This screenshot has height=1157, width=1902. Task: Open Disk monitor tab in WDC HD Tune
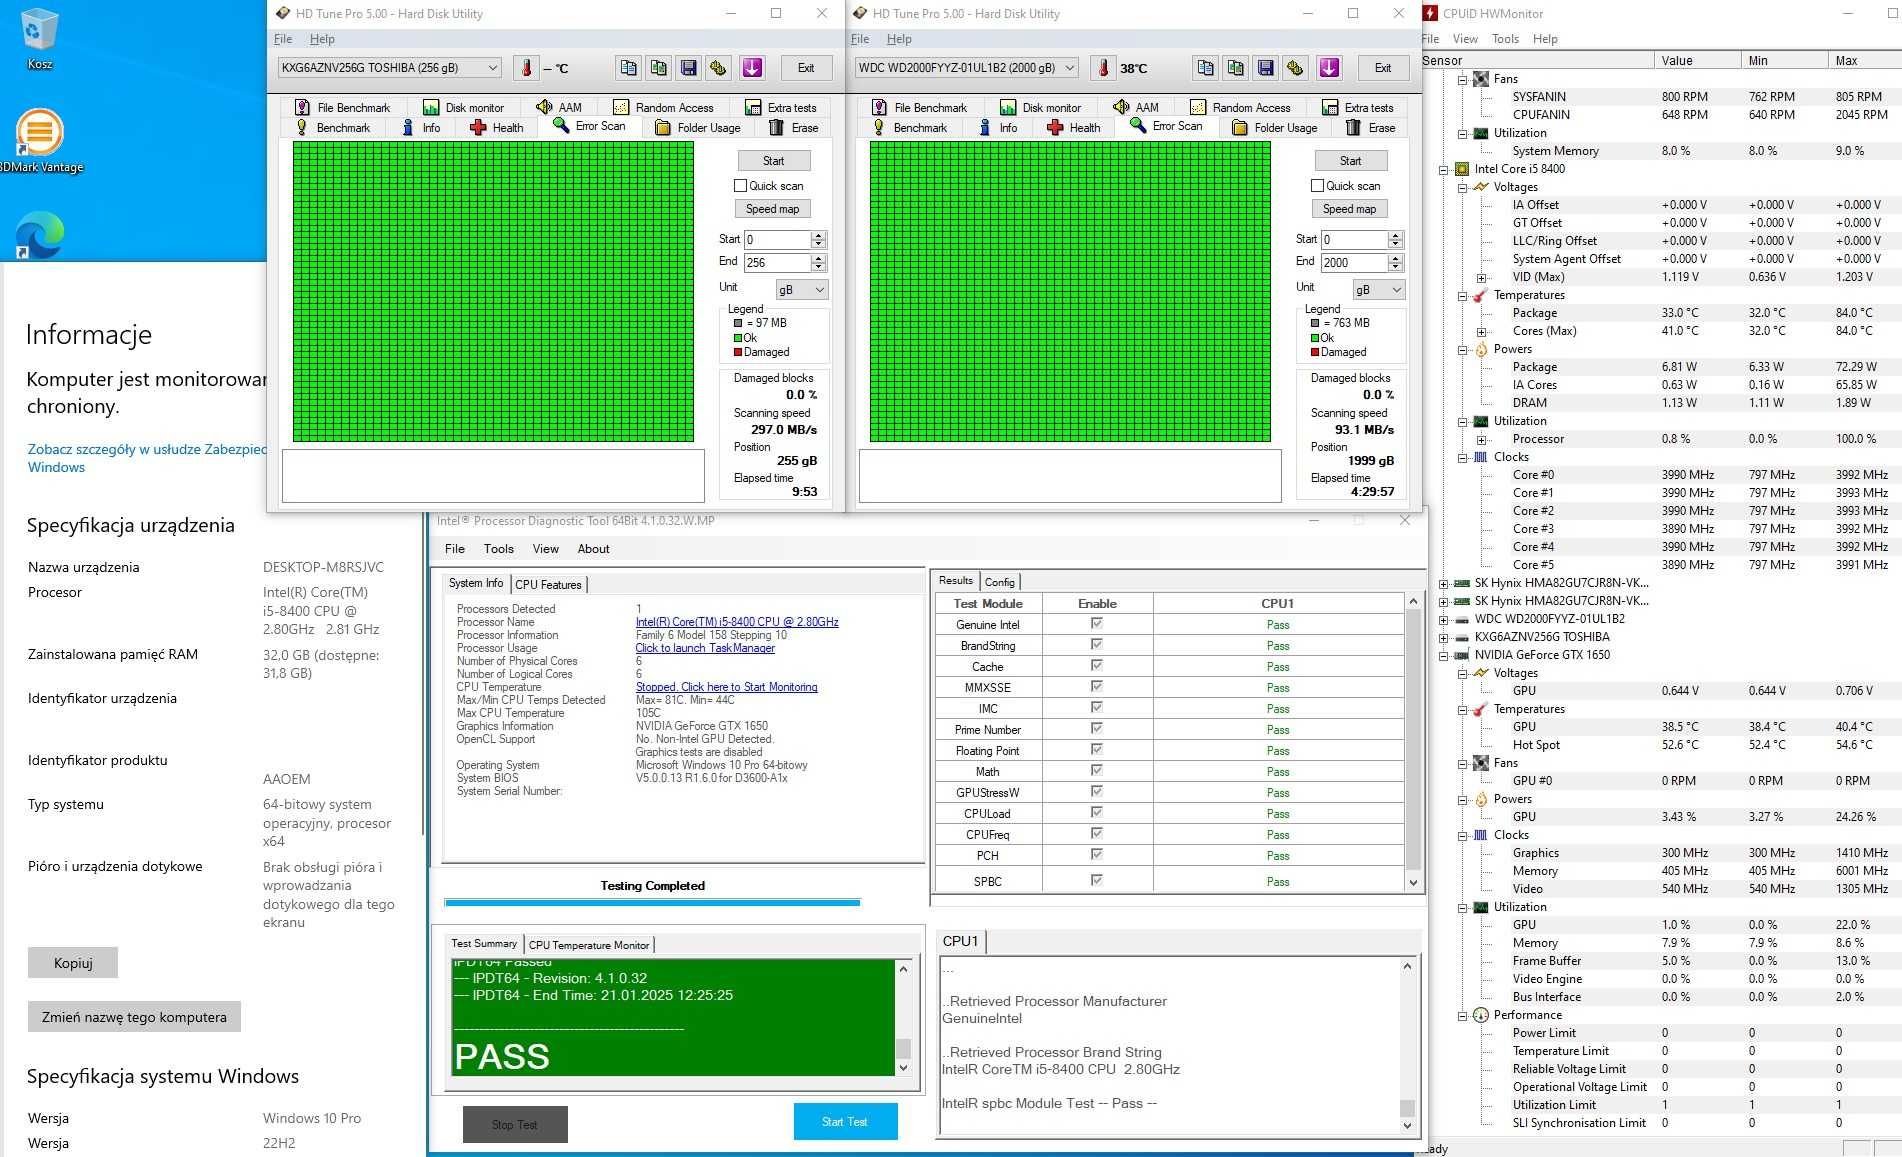[1040, 107]
